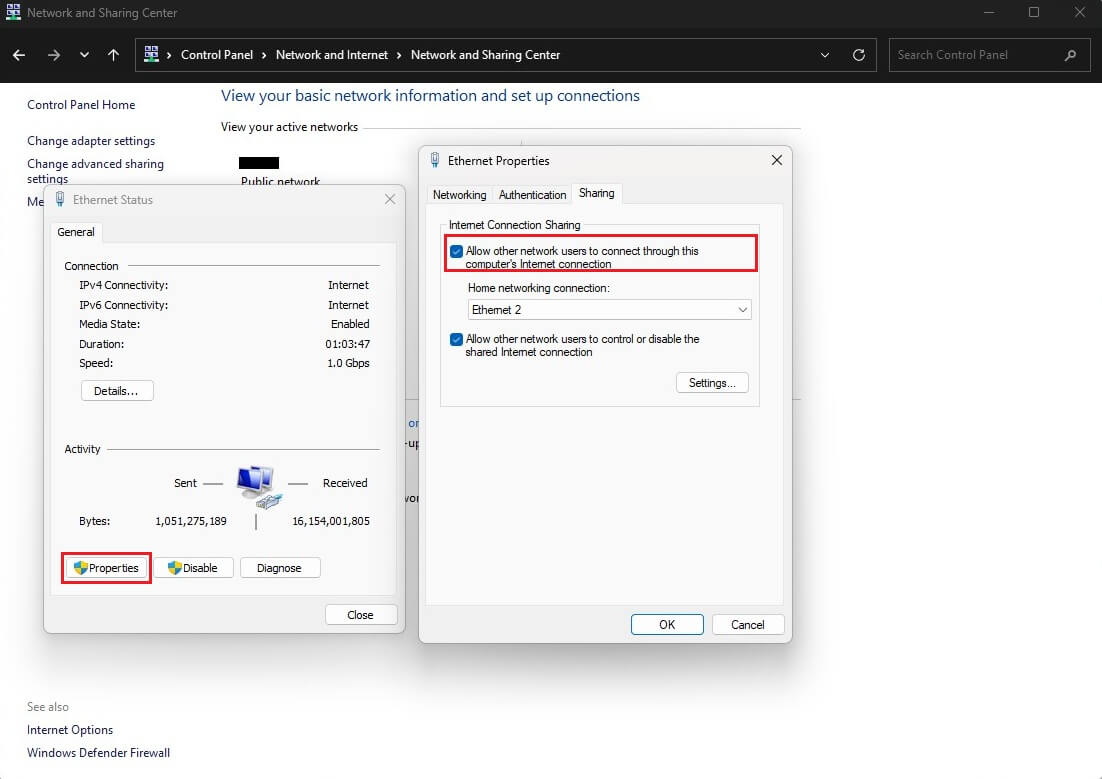Switch to the Authentication tab
The height and width of the screenshot is (779, 1102).
[531, 194]
